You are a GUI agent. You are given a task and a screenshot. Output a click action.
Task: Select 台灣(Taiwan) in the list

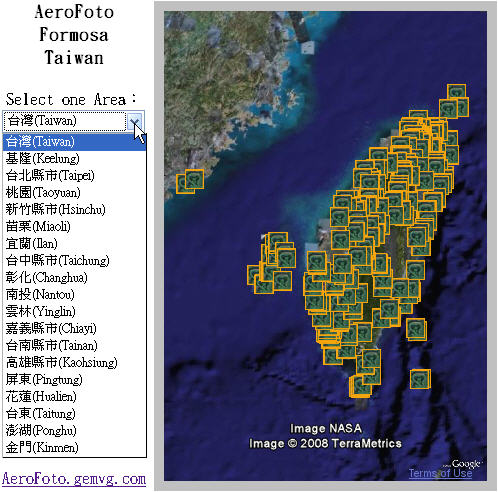pos(74,142)
